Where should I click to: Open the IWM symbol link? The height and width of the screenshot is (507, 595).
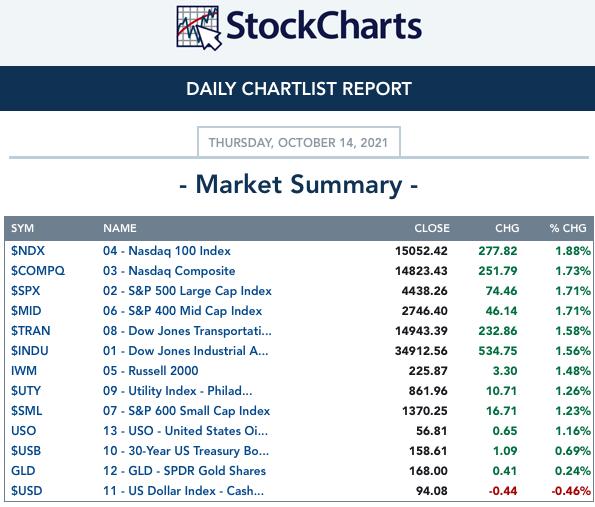tap(24, 371)
